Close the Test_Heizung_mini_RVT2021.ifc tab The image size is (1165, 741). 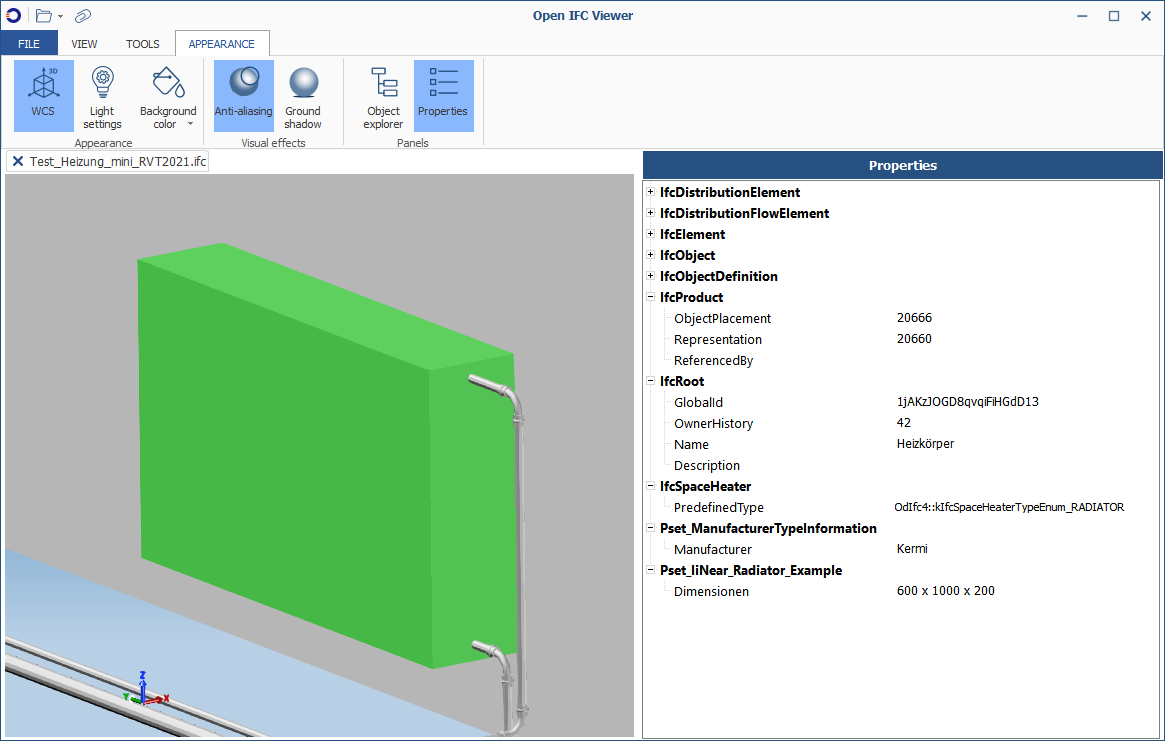[18, 161]
